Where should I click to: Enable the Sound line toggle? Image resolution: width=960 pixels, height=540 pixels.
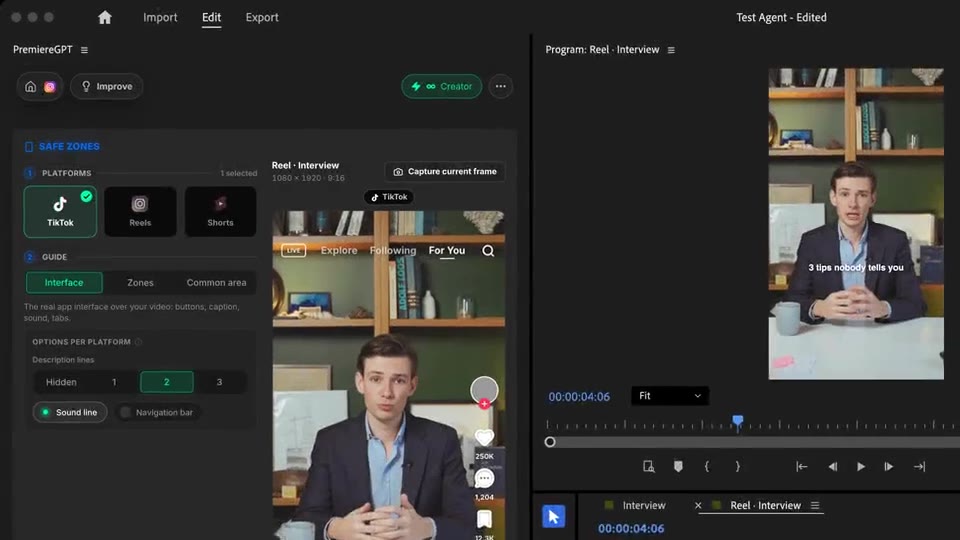point(70,412)
